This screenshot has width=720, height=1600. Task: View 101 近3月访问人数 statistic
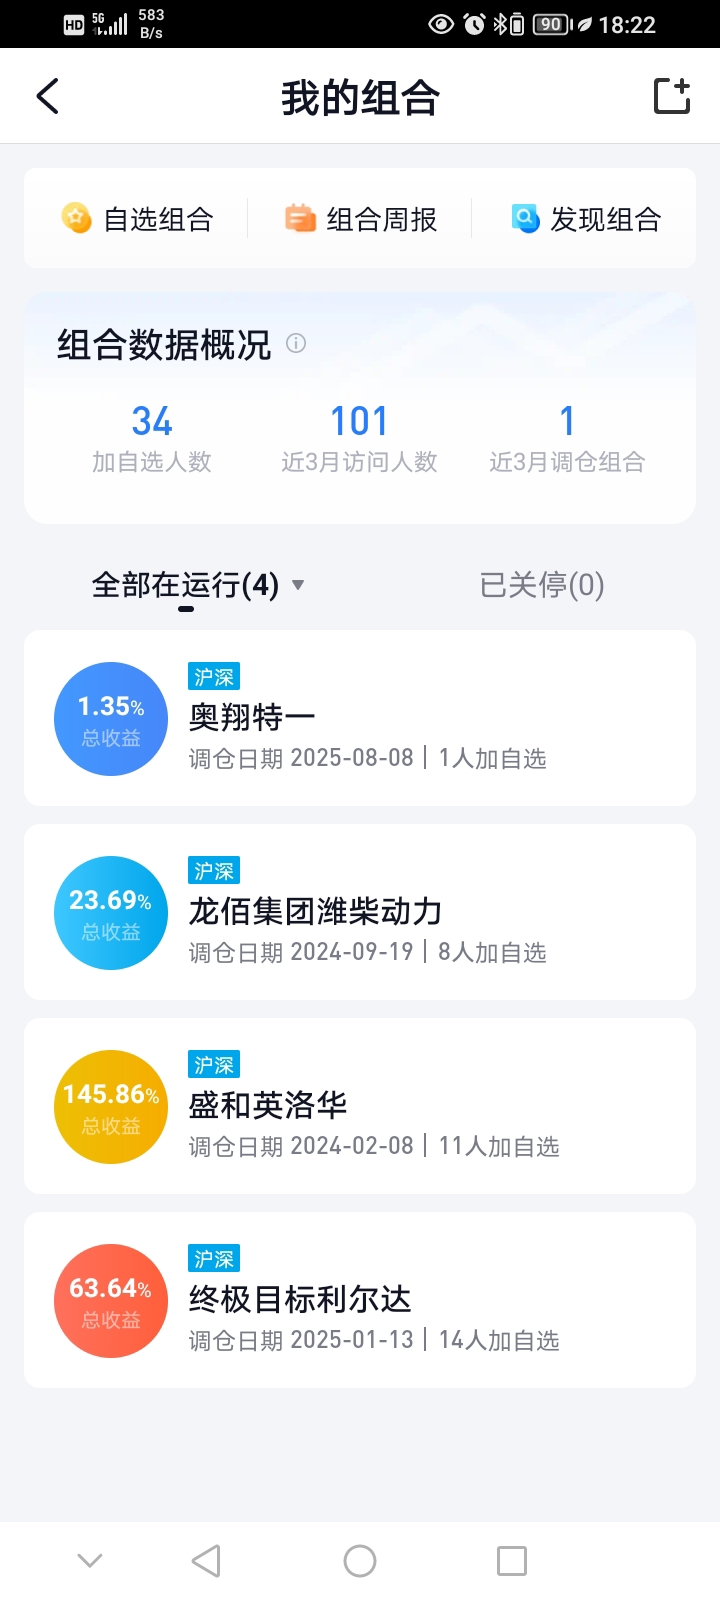coord(360,438)
